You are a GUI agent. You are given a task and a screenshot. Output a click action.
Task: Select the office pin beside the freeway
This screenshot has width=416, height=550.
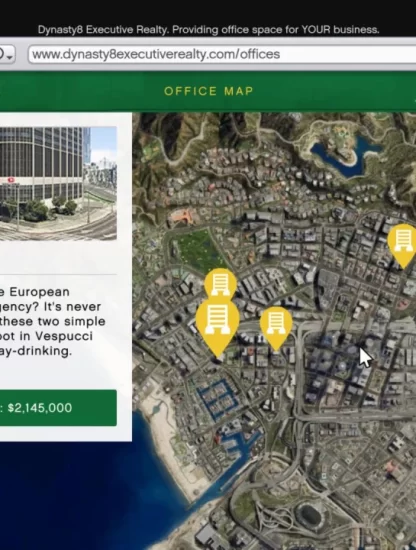pos(276,326)
